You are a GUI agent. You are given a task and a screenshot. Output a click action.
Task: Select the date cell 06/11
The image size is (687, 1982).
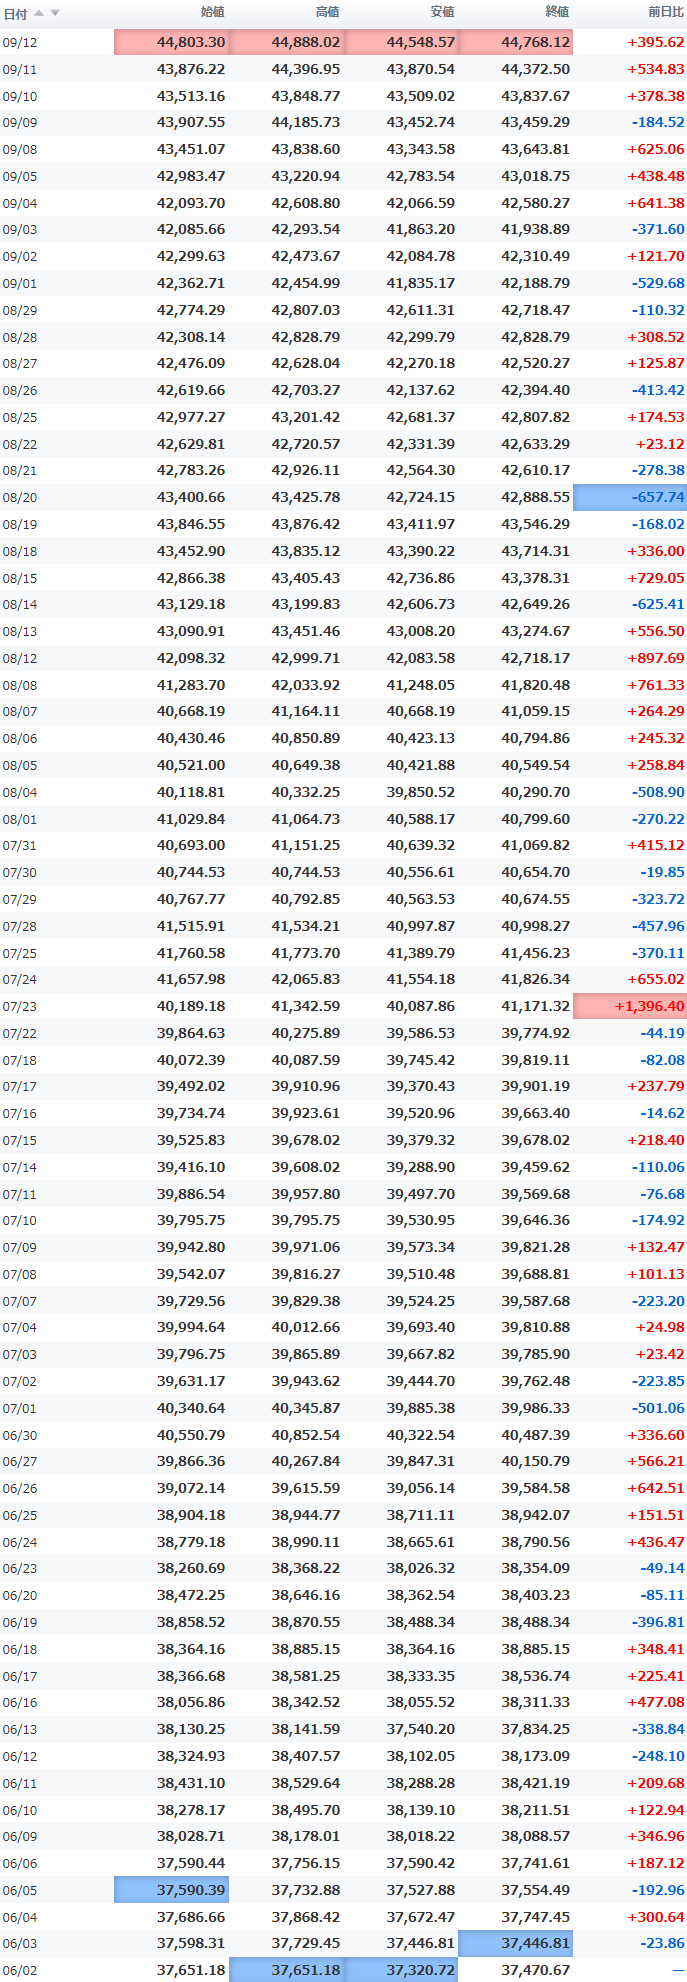point(19,1784)
